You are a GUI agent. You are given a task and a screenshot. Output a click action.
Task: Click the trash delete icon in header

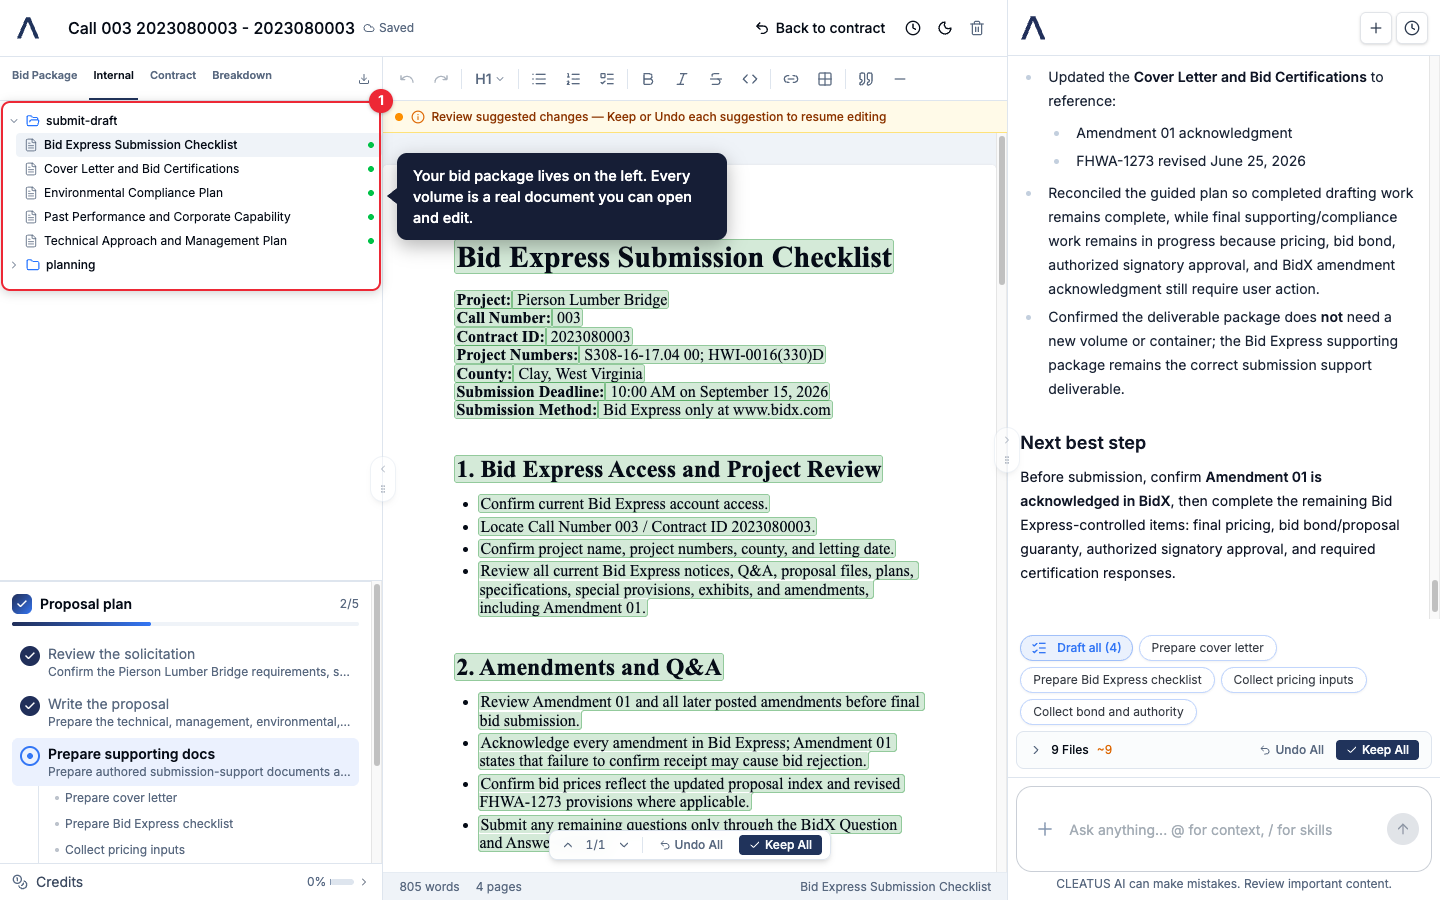pyautogui.click(x=977, y=28)
